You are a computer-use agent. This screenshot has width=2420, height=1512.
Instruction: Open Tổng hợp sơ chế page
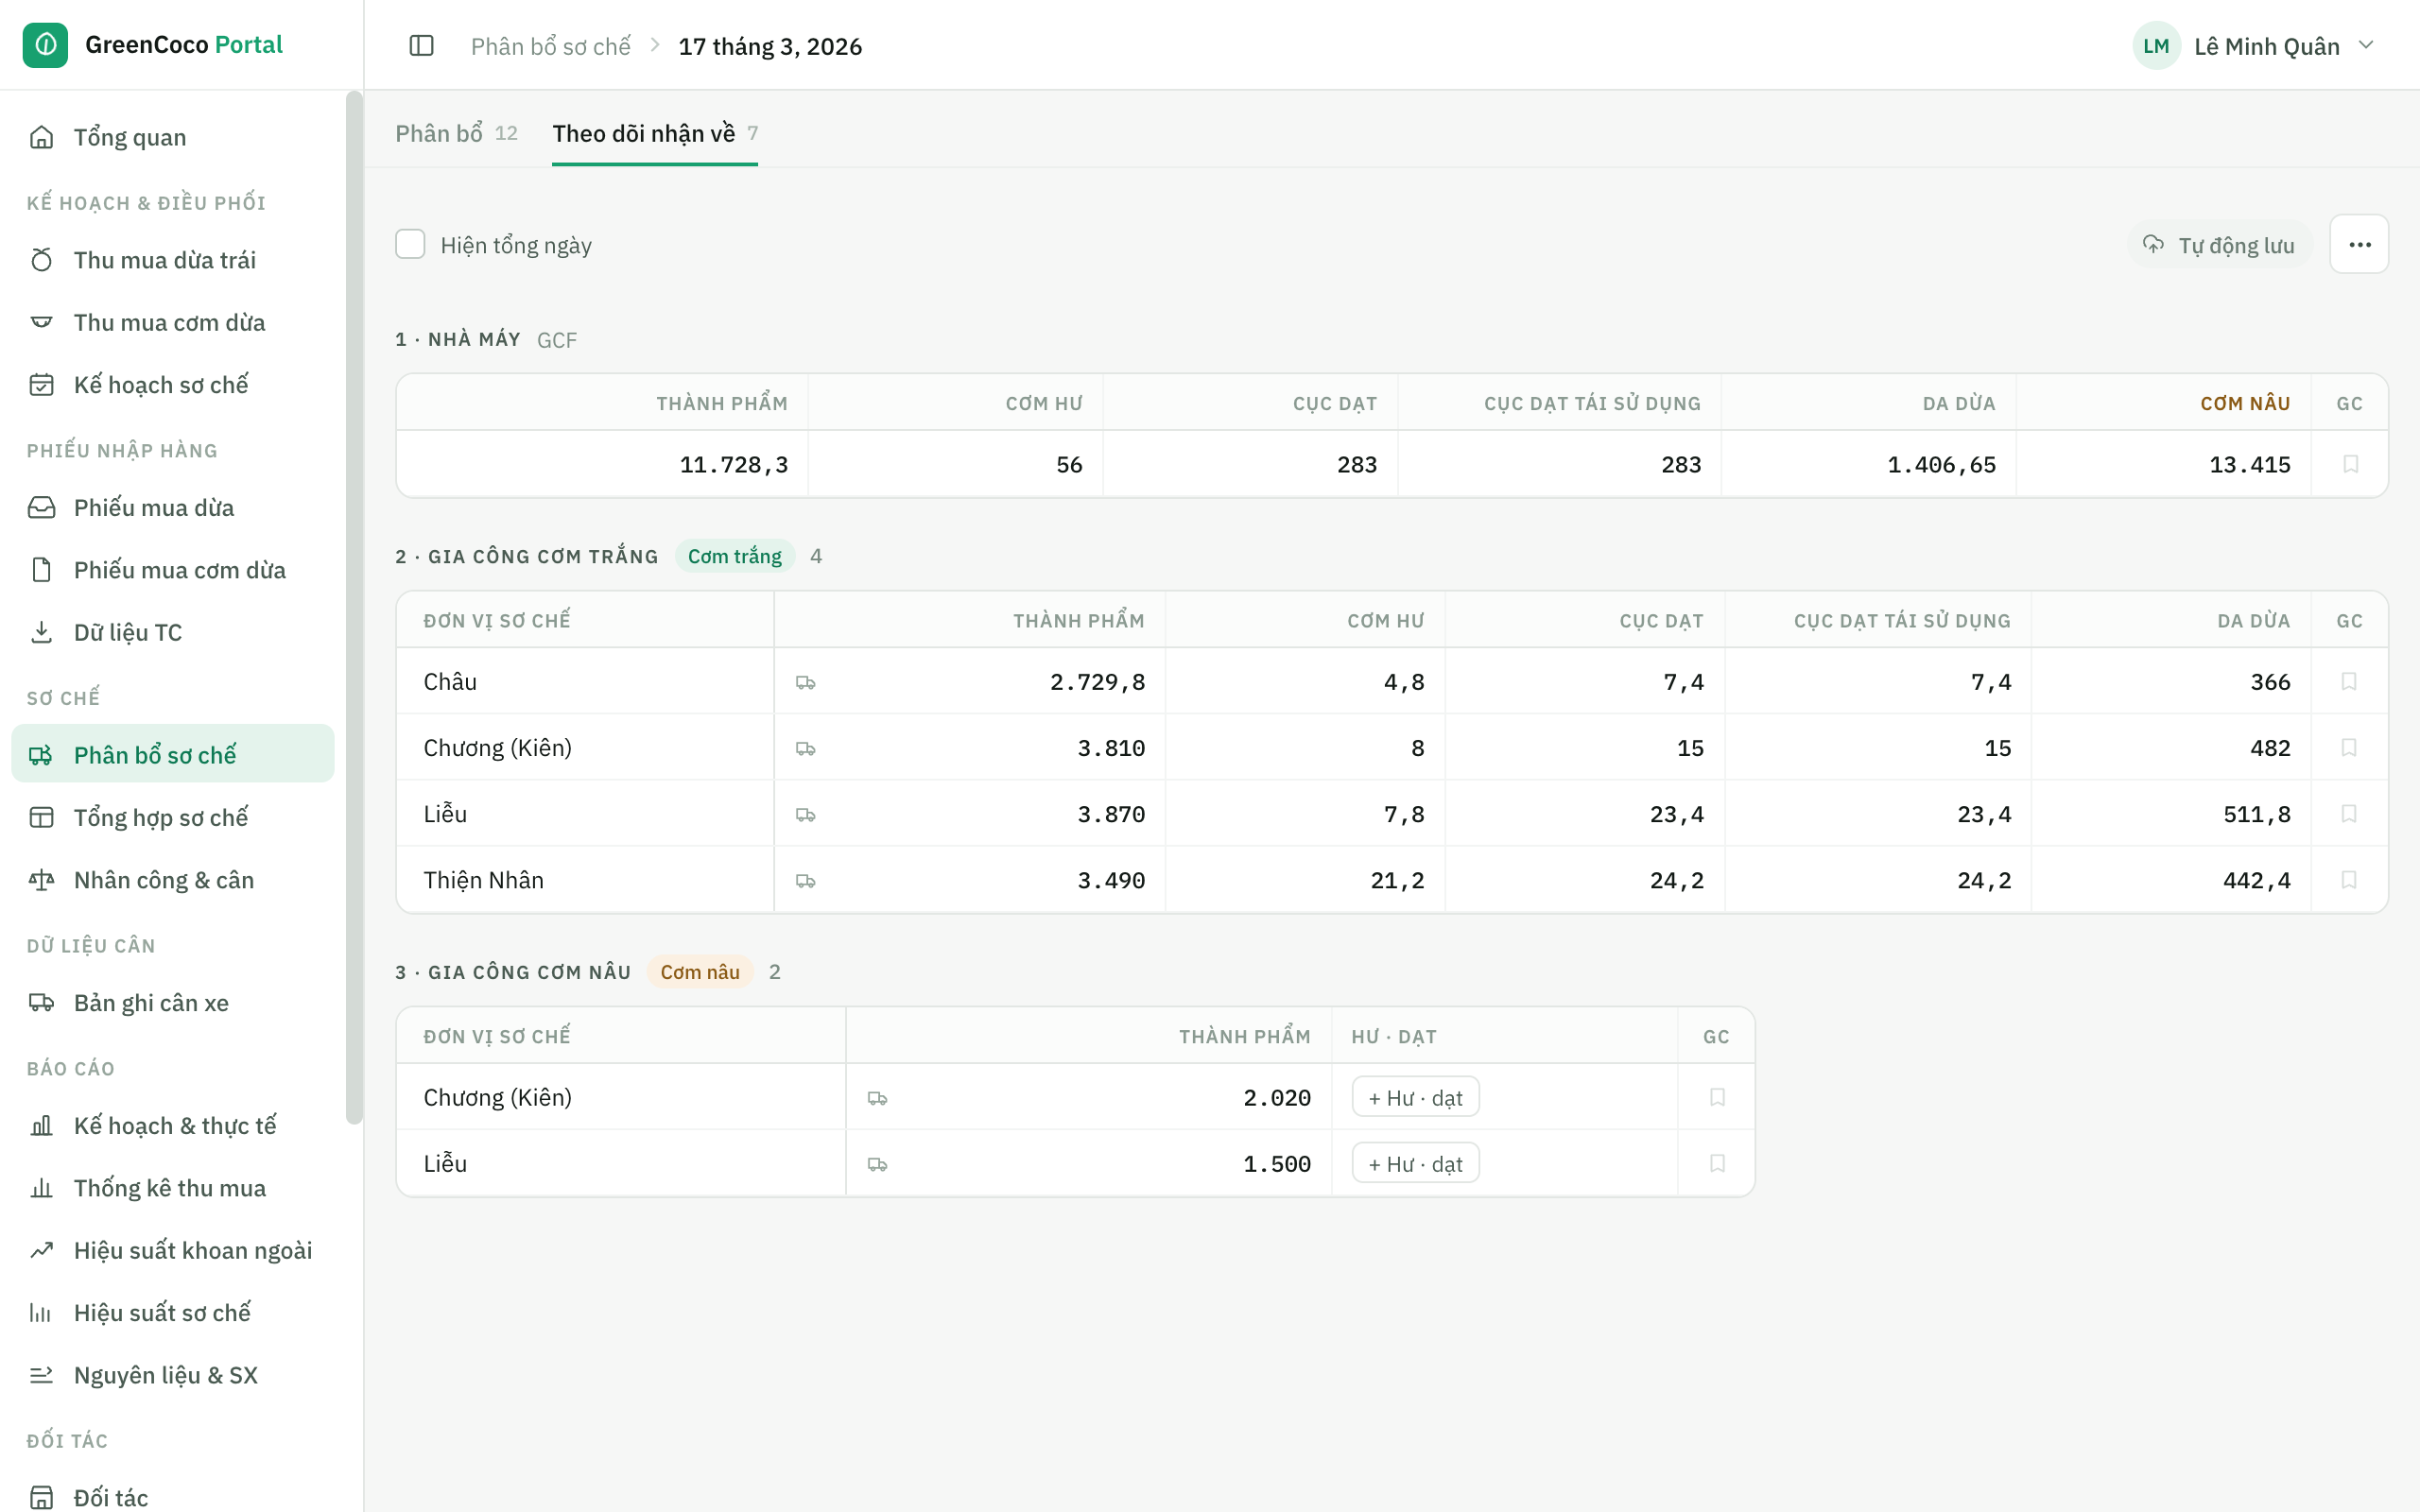pos(173,817)
